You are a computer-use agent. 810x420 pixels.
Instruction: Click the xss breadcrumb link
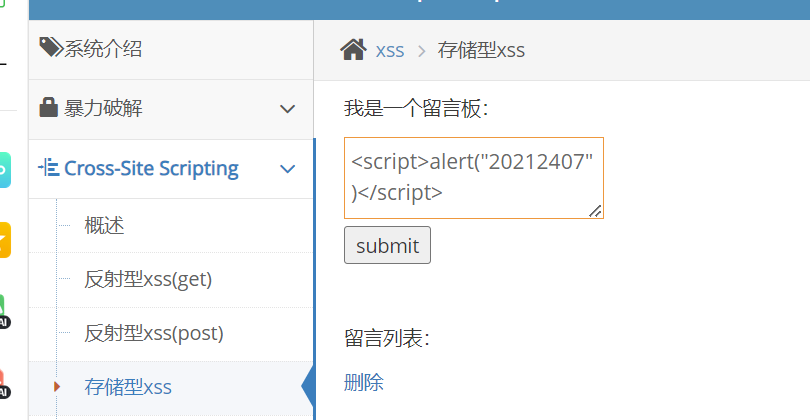[x=390, y=50]
